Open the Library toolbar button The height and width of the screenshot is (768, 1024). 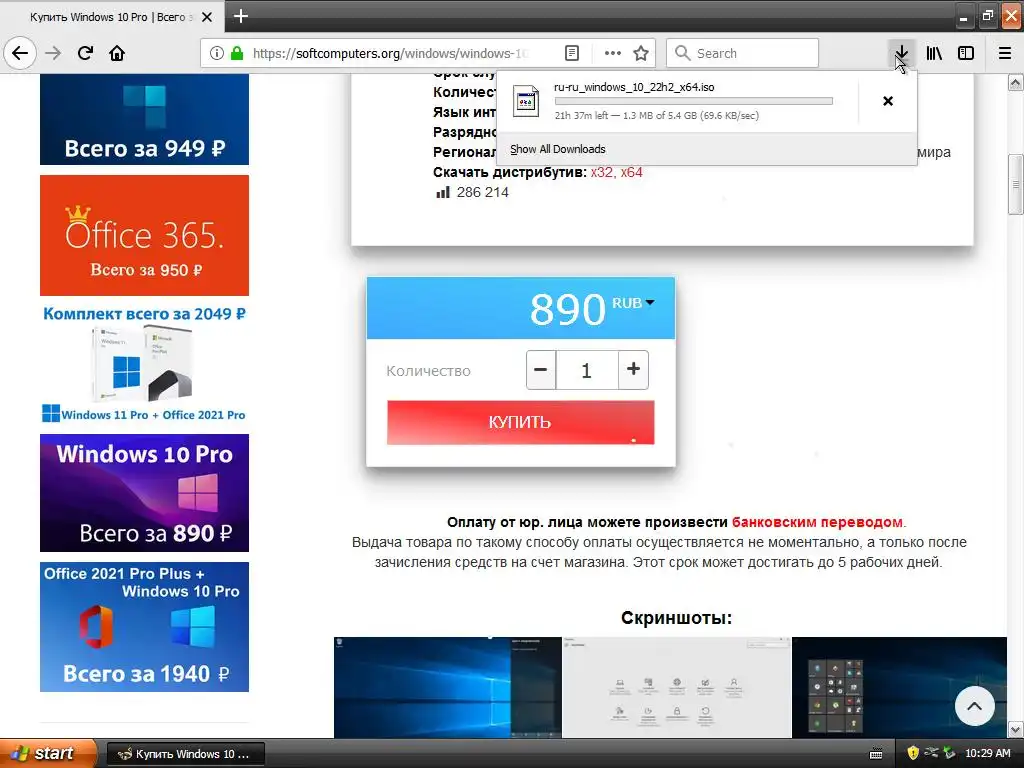[x=934, y=53]
